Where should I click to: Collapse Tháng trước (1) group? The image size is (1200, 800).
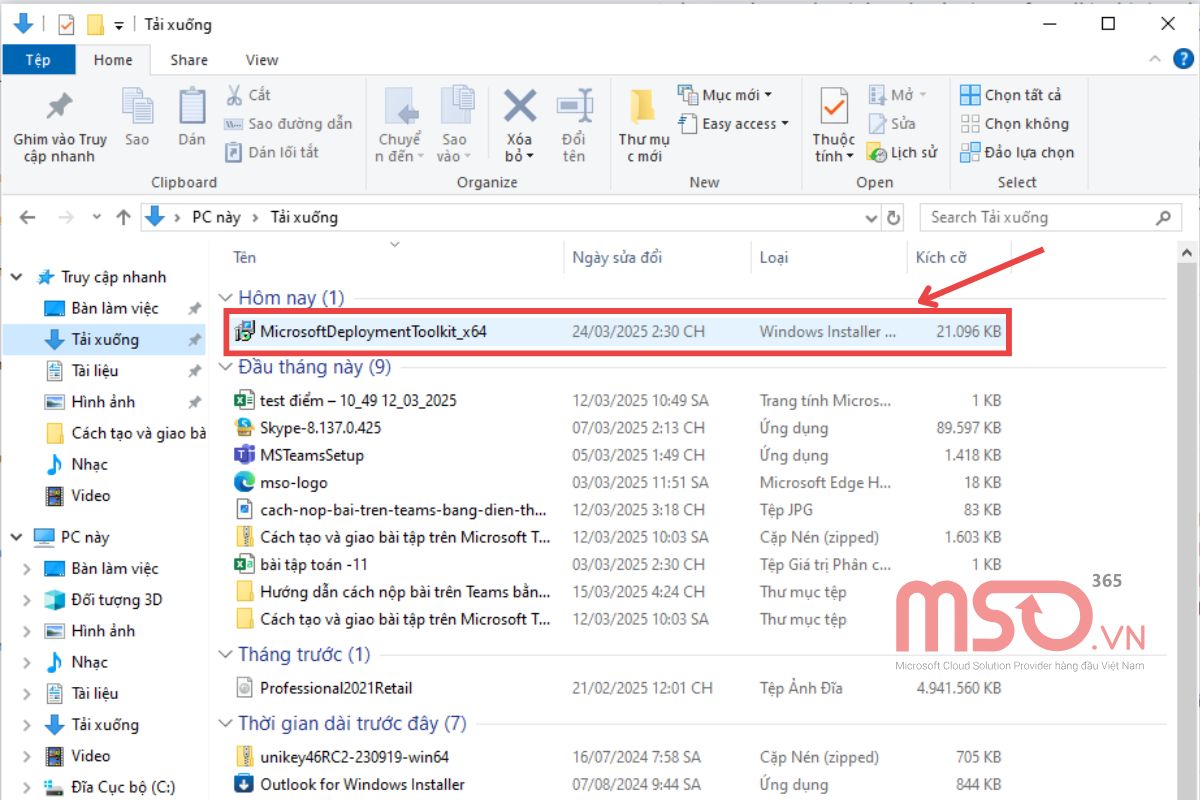[x=226, y=655]
